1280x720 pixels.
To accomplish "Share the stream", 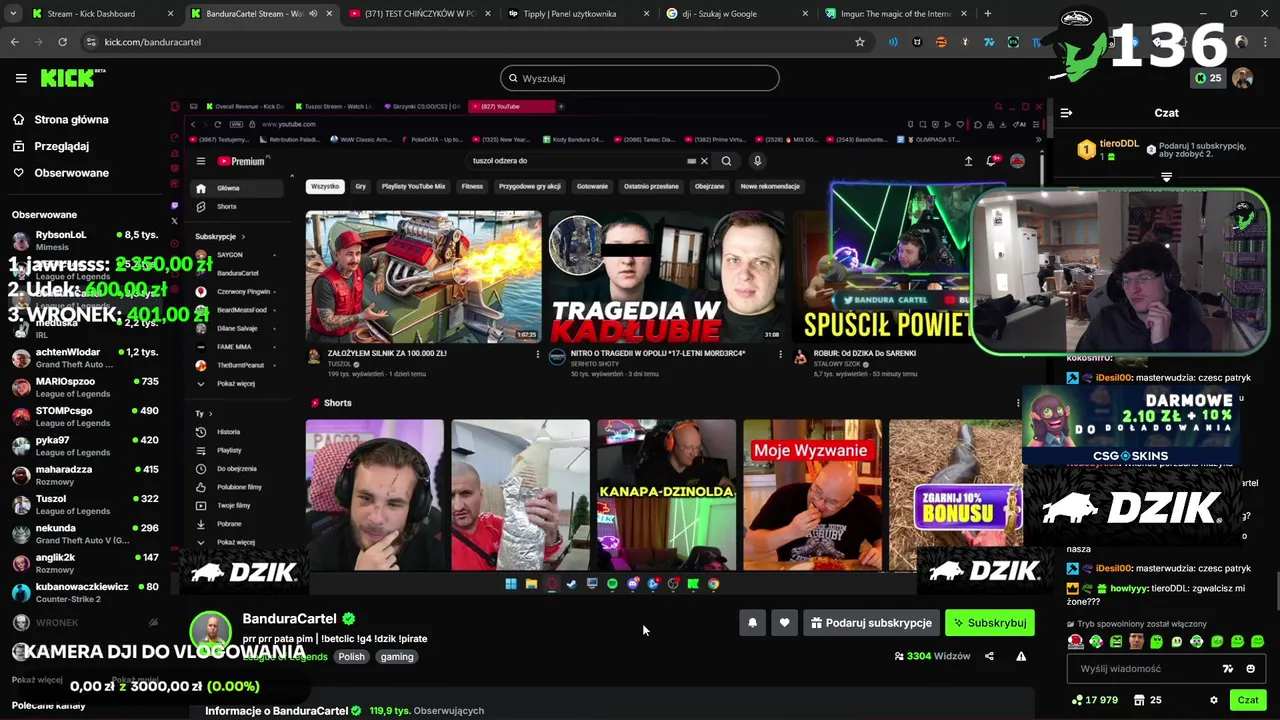I will tap(989, 656).
